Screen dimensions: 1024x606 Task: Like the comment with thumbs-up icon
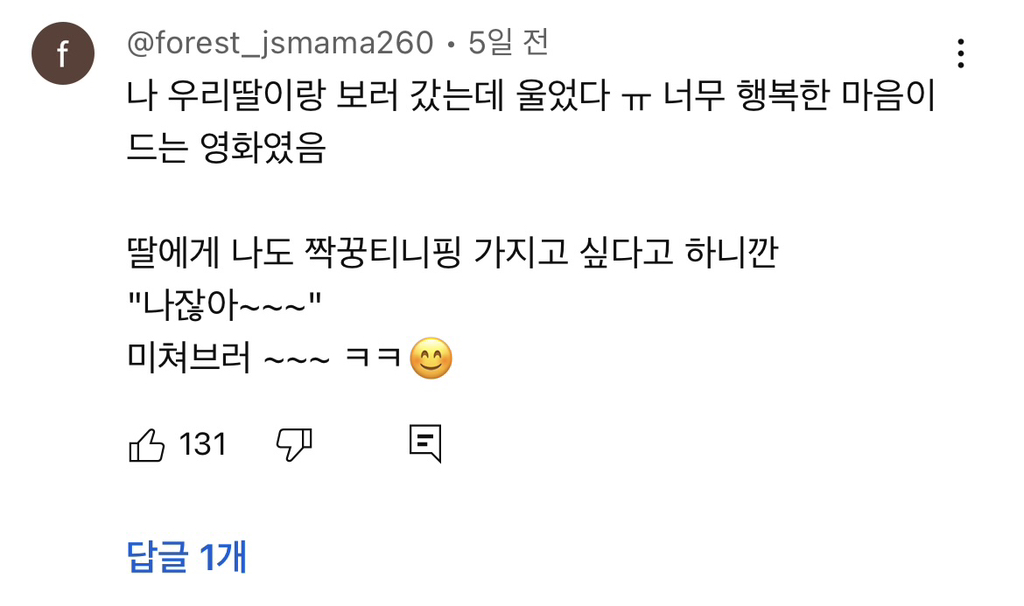(x=146, y=444)
